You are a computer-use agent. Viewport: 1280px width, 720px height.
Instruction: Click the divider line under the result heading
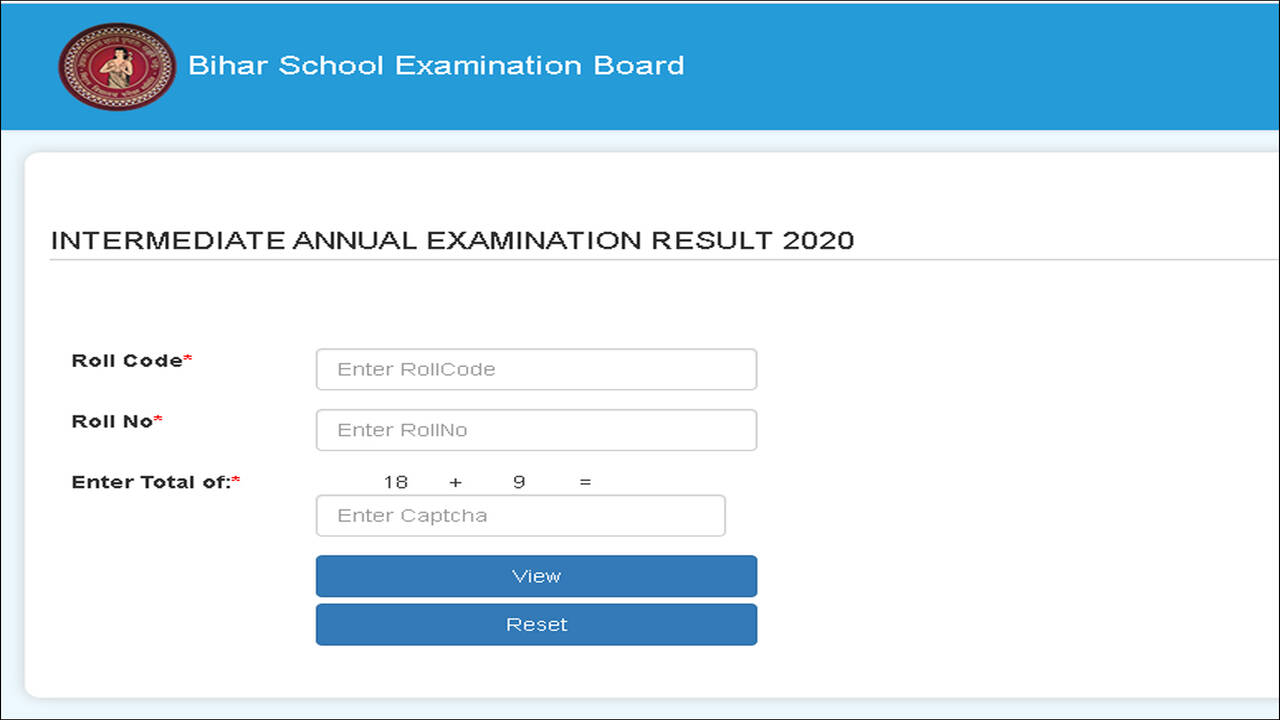(x=660, y=260)
